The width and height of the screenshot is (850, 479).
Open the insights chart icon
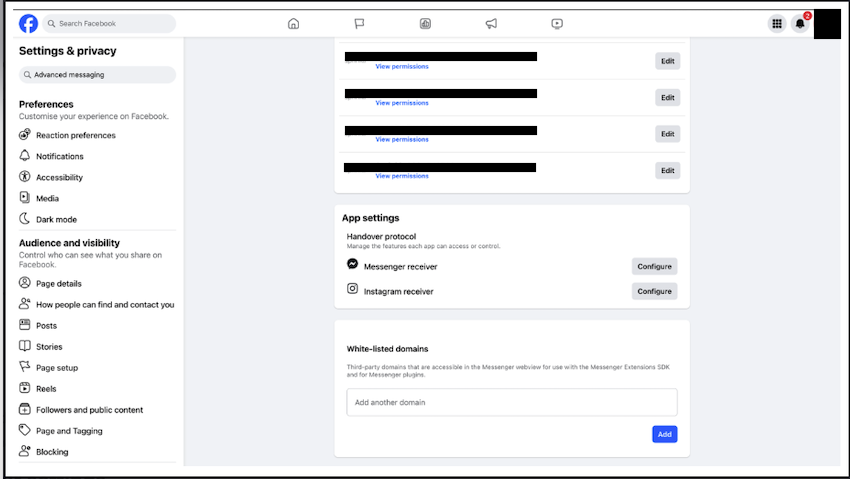pyautogui.click(x=425, y=24)
